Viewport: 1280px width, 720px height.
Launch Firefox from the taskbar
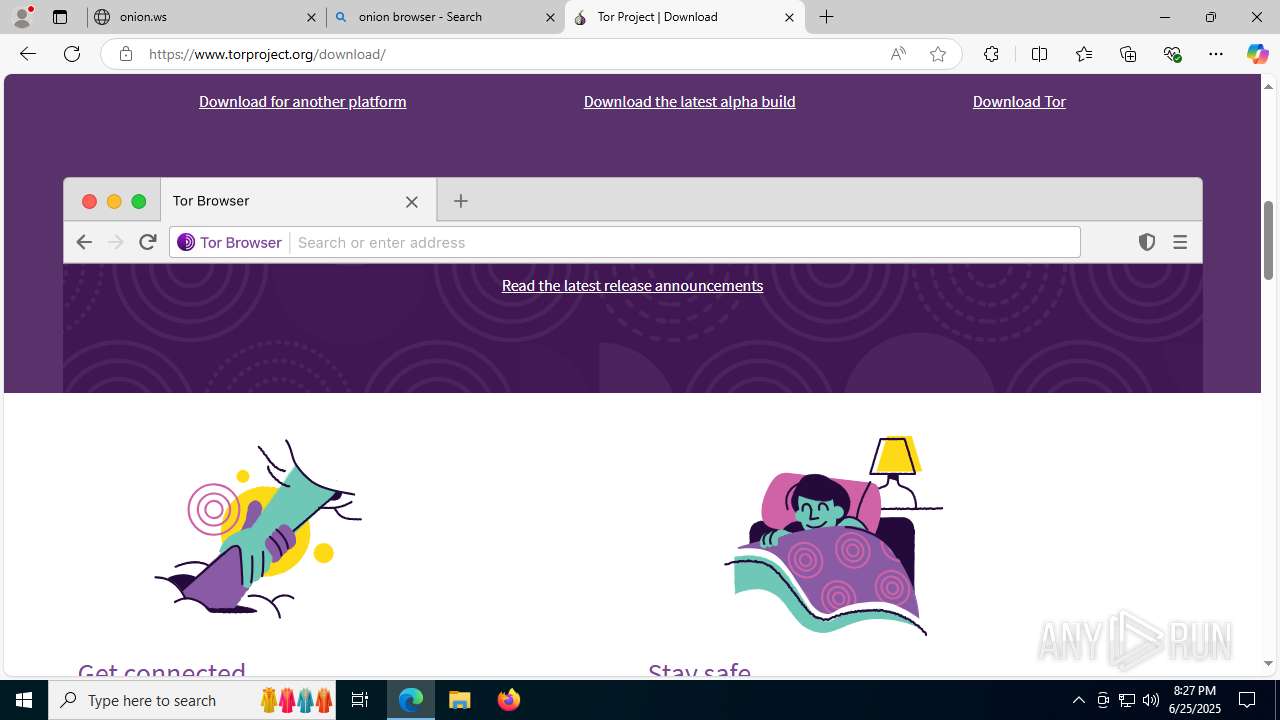point(508,700)
